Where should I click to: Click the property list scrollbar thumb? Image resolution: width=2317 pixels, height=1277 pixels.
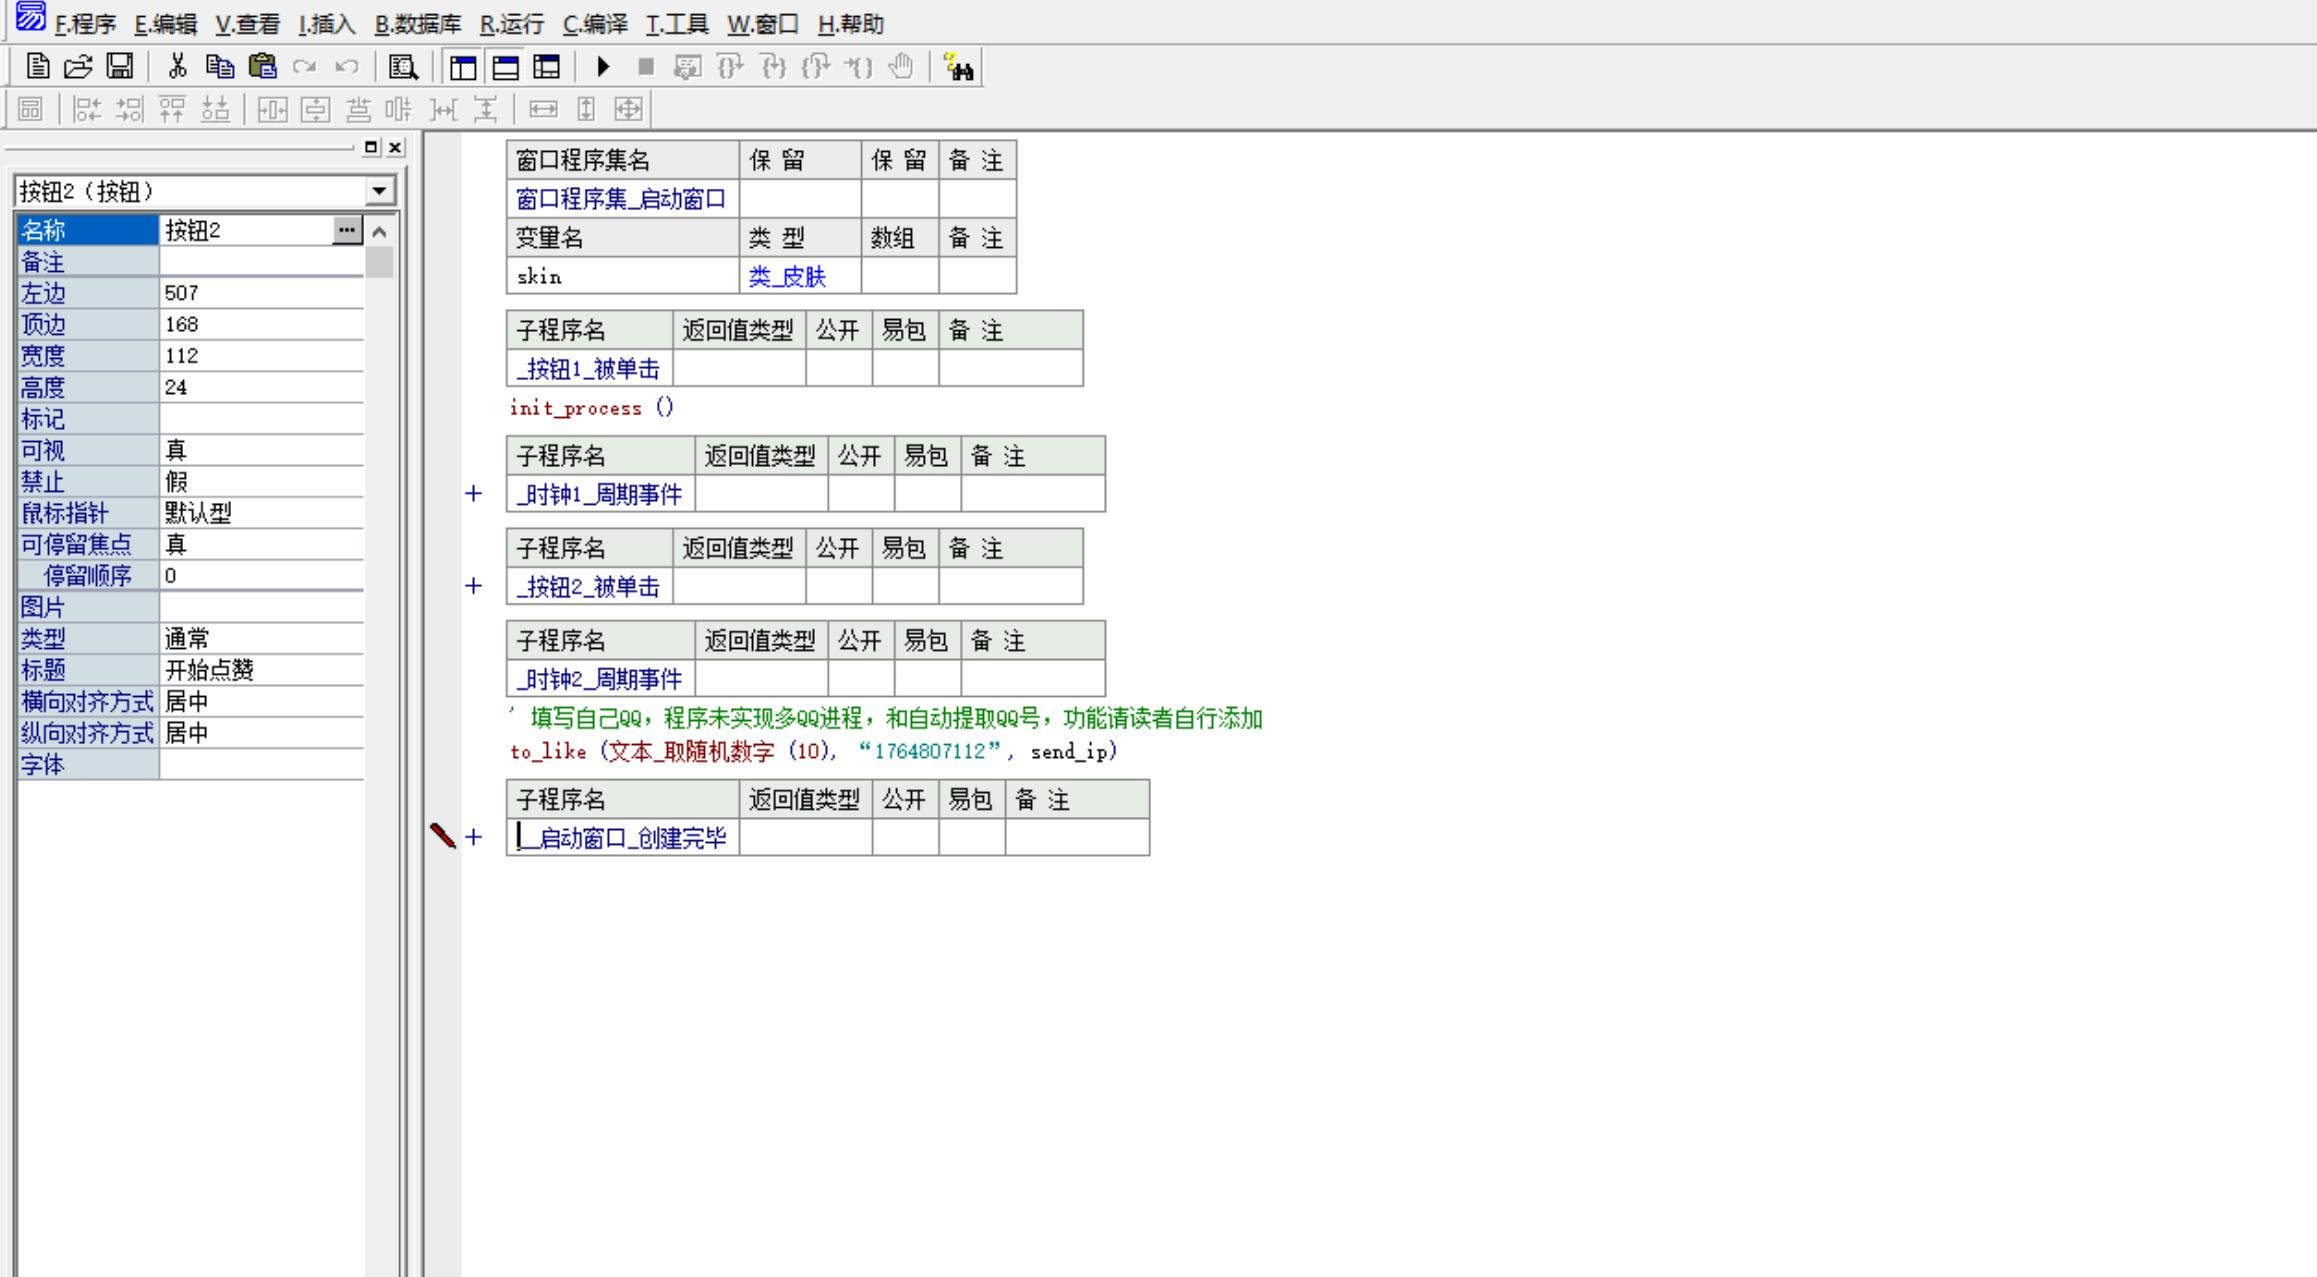click(x=379, y=262)
